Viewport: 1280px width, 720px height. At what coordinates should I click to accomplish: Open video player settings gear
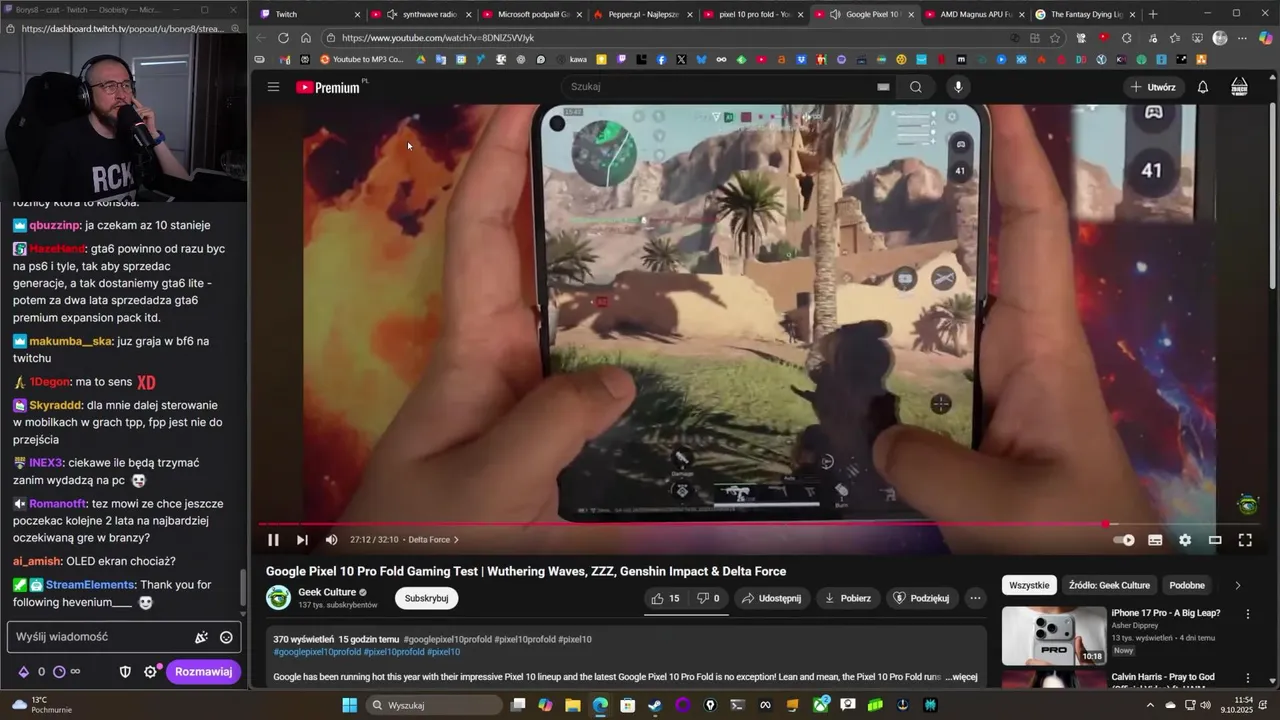pyautogui.click(x=1185, y=540)
